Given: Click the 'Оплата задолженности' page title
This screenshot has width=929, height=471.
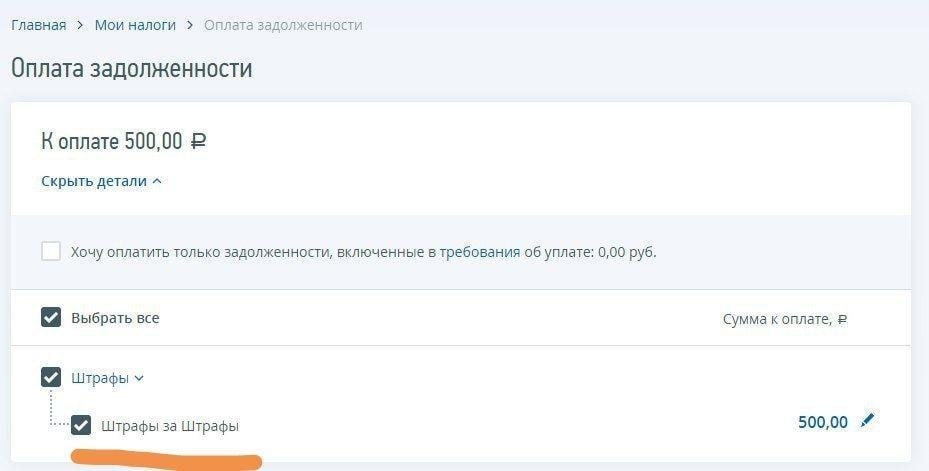Looking at the screenshot, I should click(132, 68).
